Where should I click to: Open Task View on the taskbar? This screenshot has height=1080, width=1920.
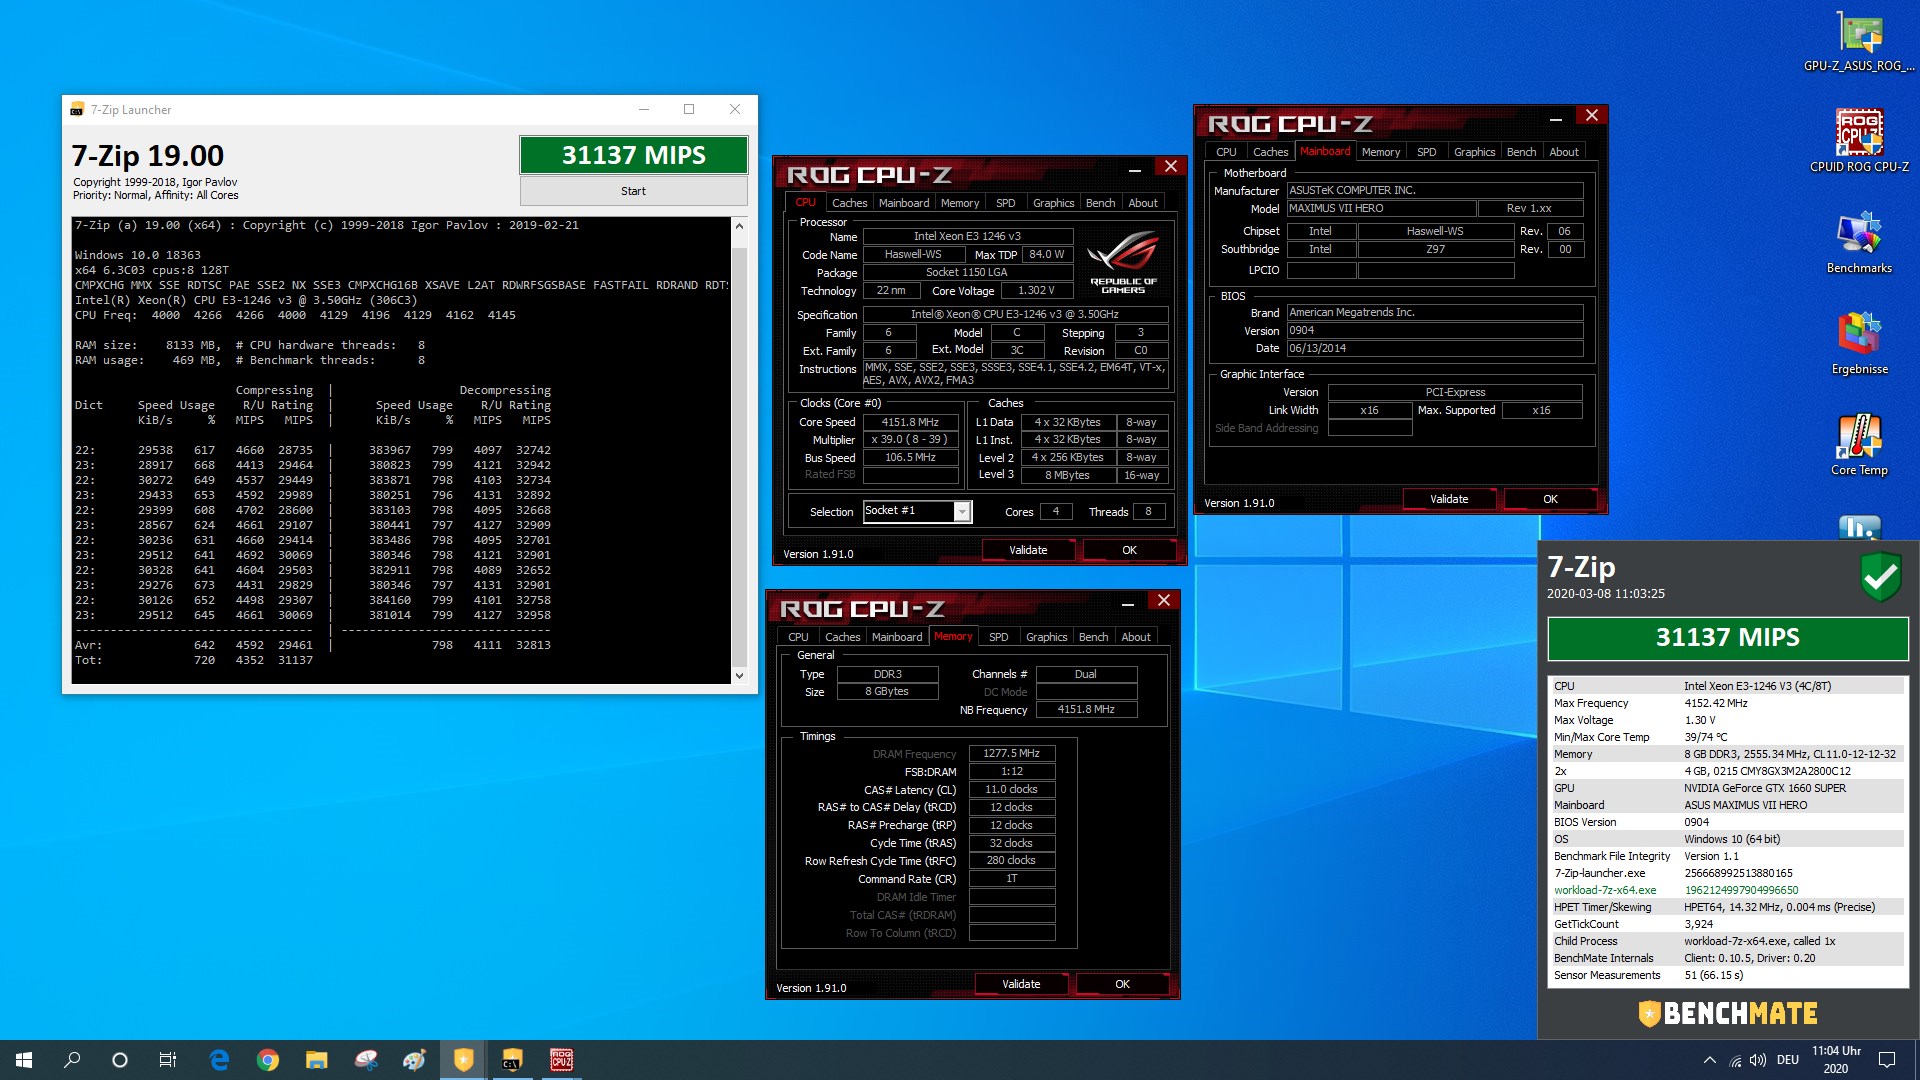(x=168, y=1060)
